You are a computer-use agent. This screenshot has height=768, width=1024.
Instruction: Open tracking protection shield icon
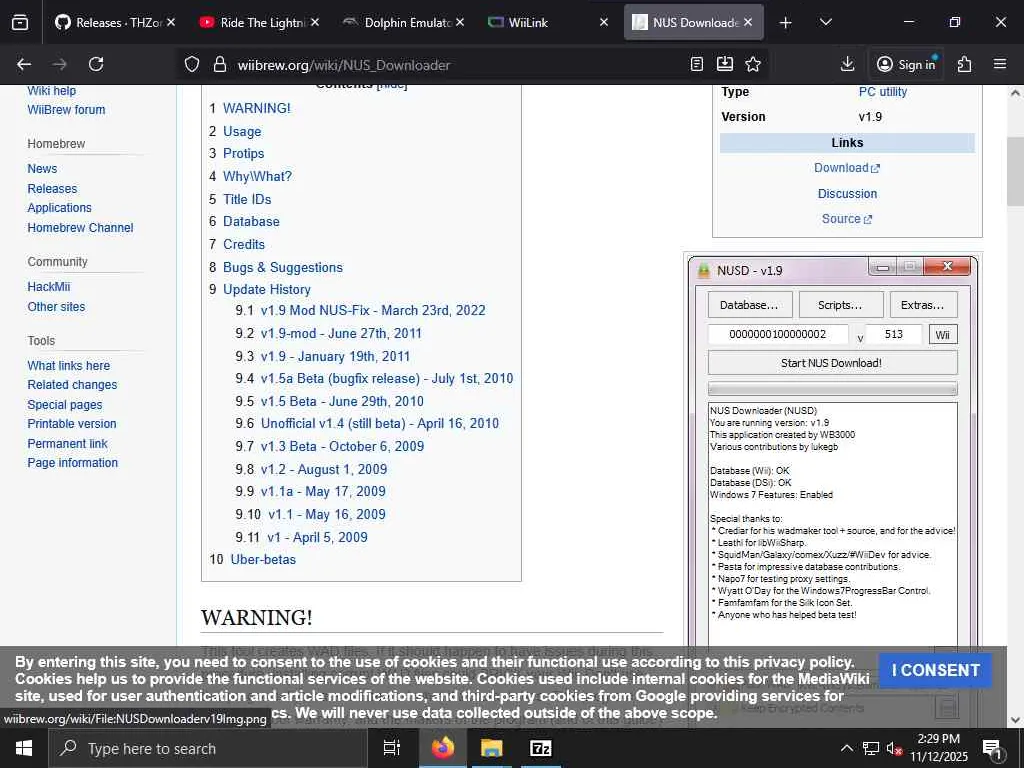[x=191, y=65]
